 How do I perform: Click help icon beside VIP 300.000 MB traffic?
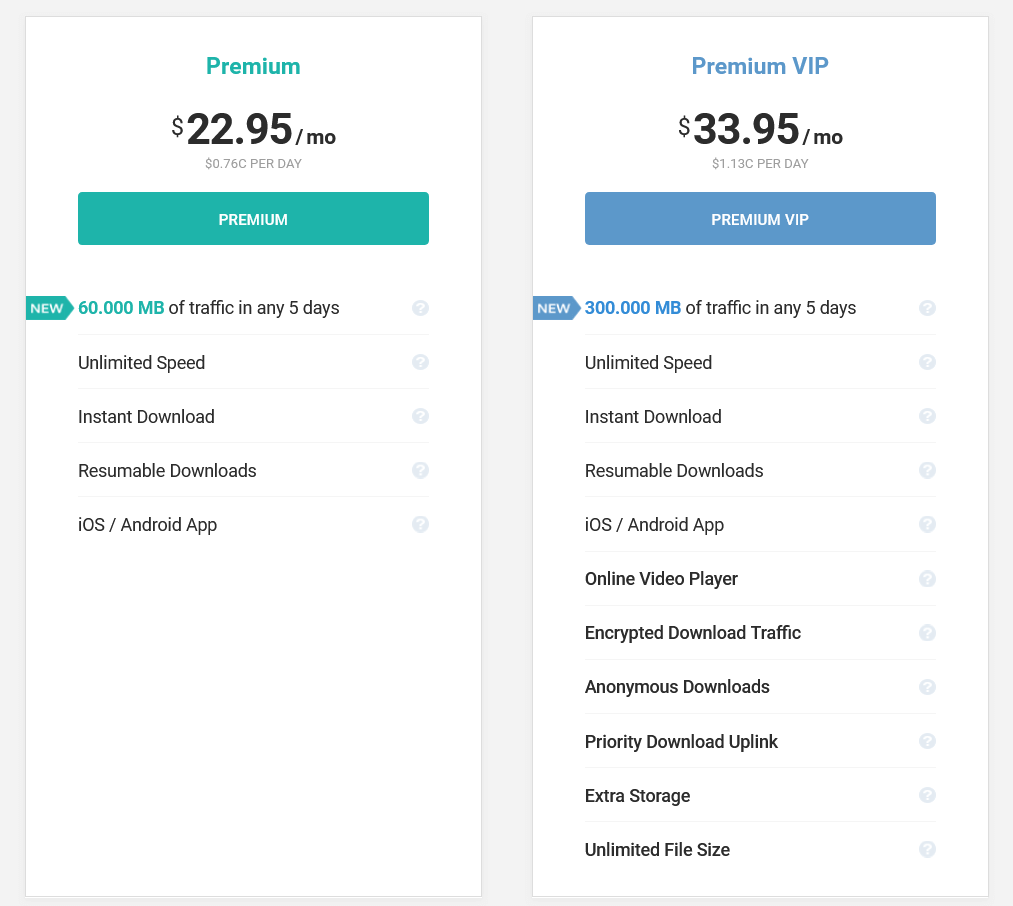(927, 308)
